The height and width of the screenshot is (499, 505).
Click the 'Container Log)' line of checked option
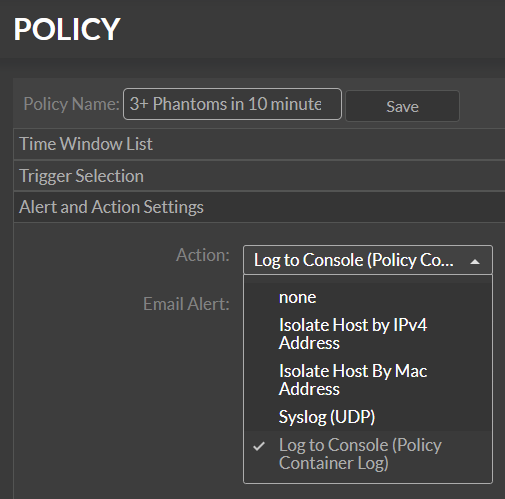334,463
